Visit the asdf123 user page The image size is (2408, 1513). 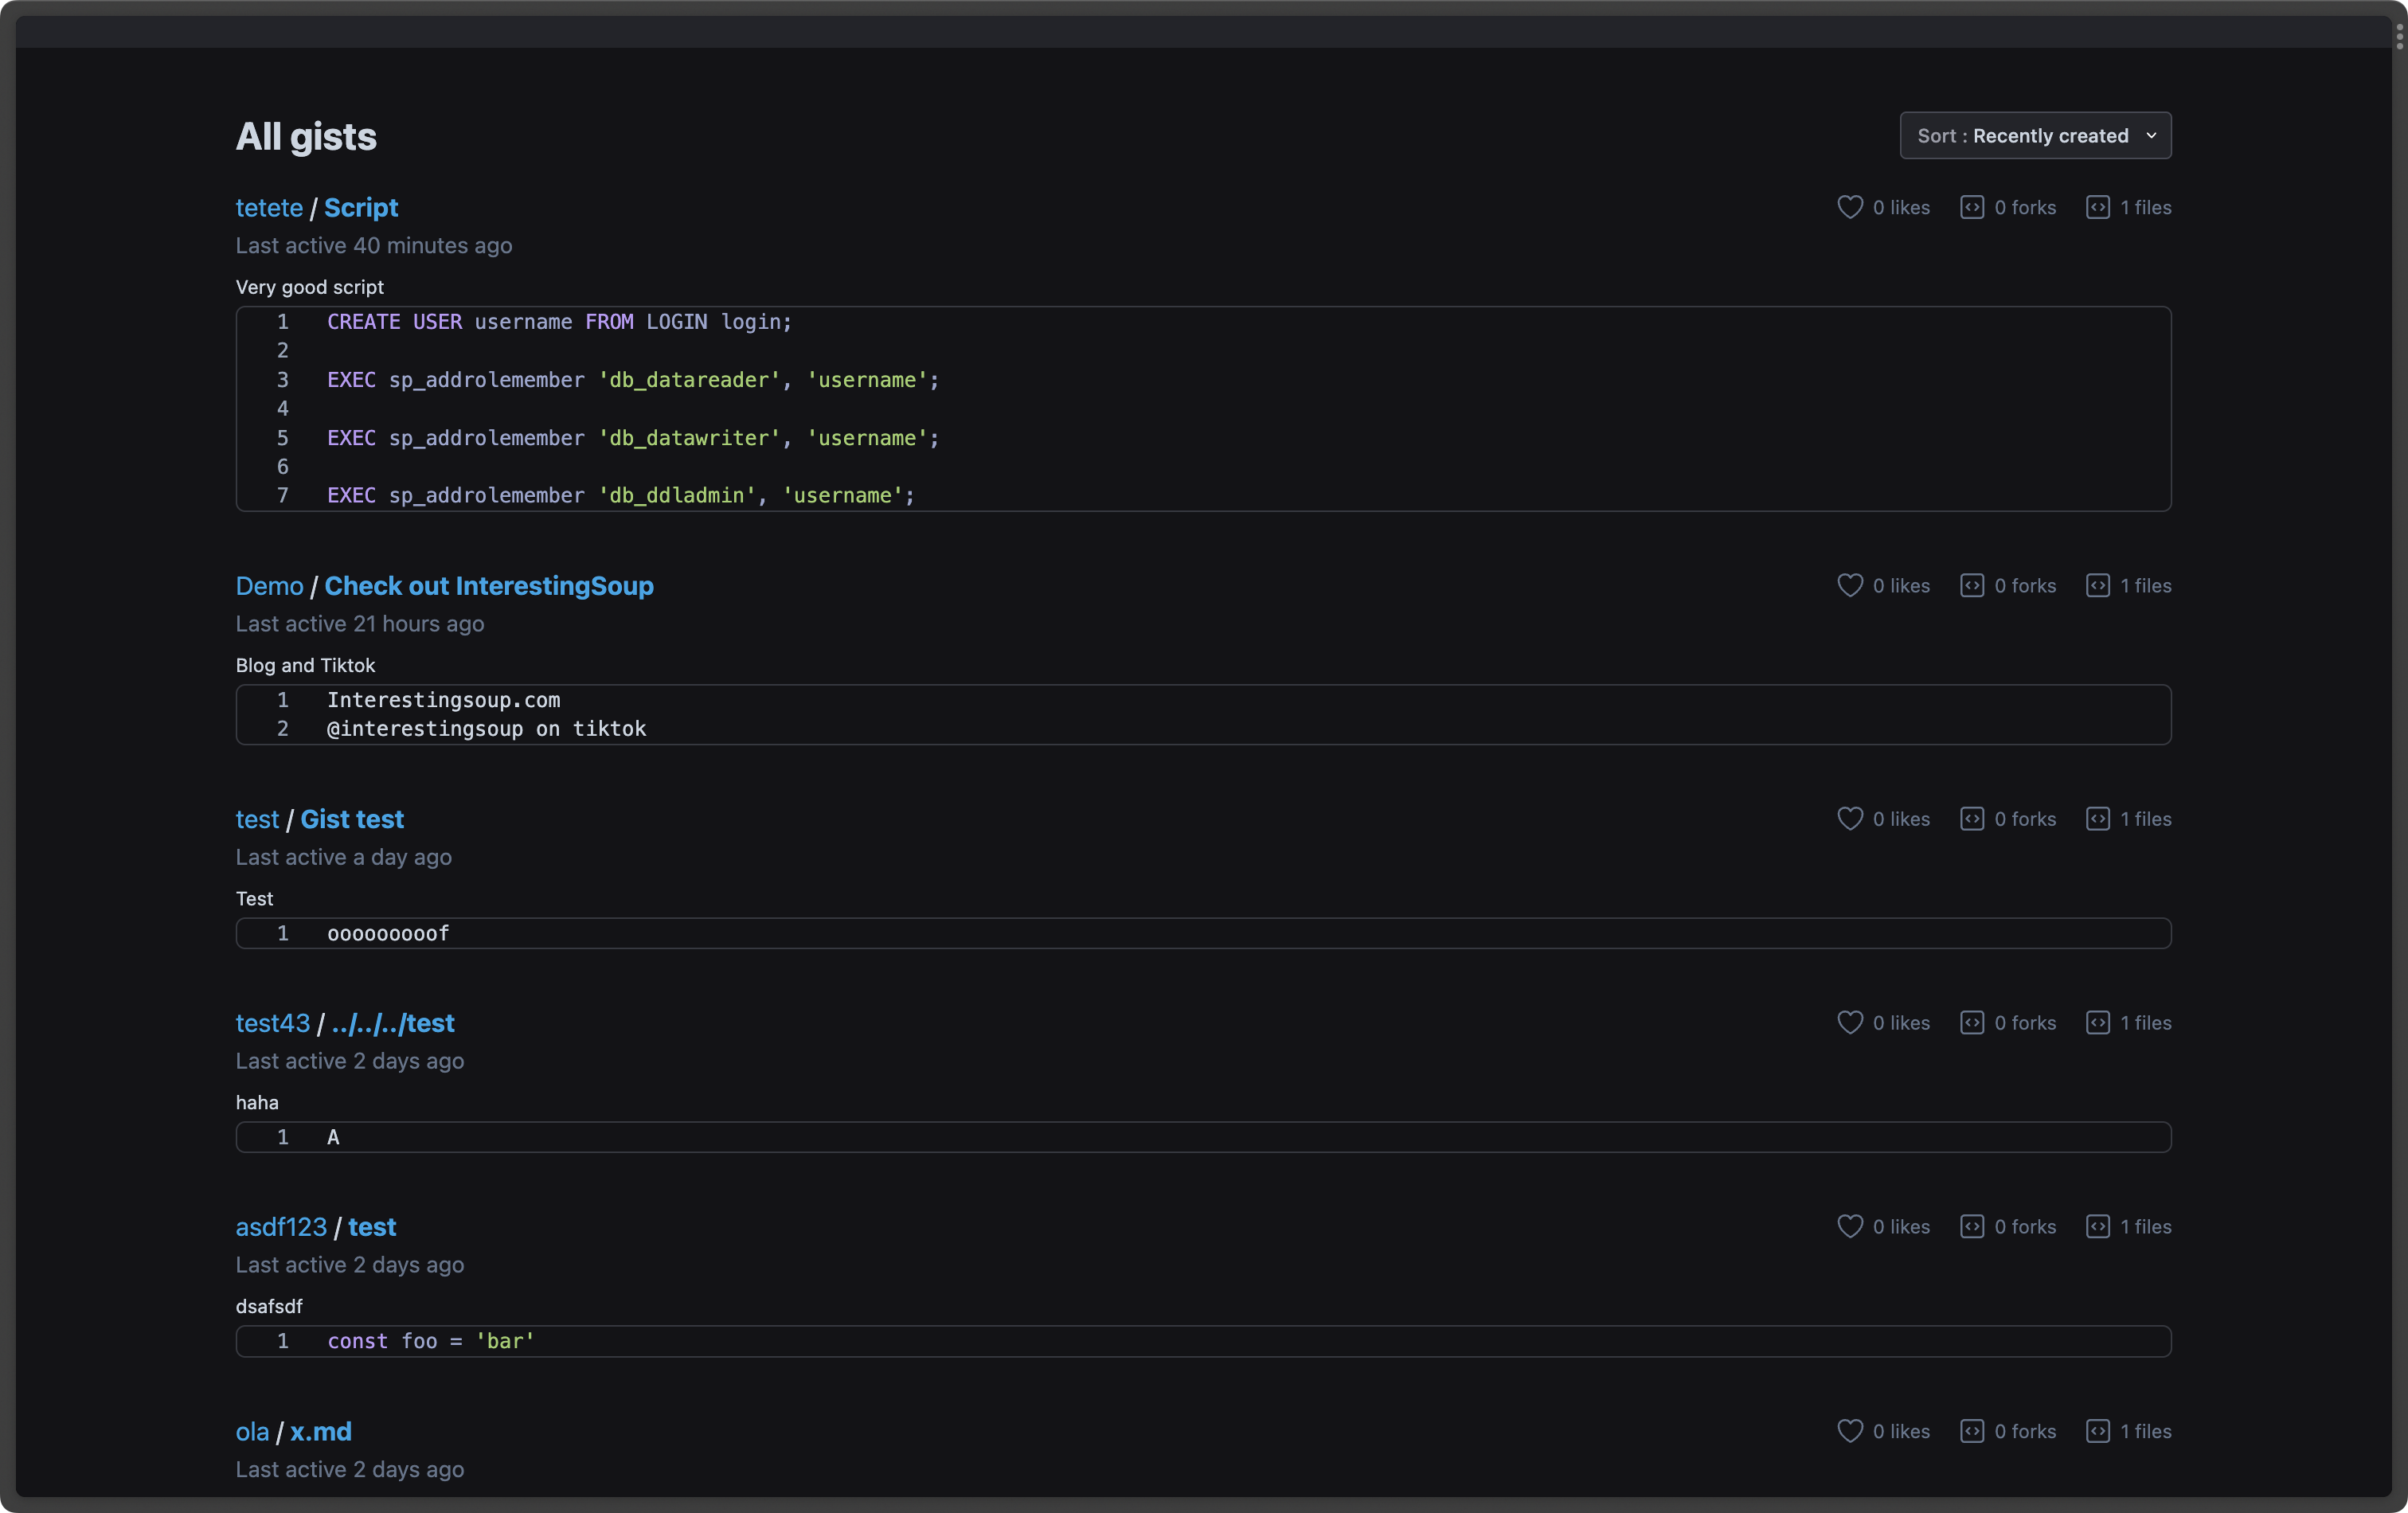click(x=281, y=1226)
